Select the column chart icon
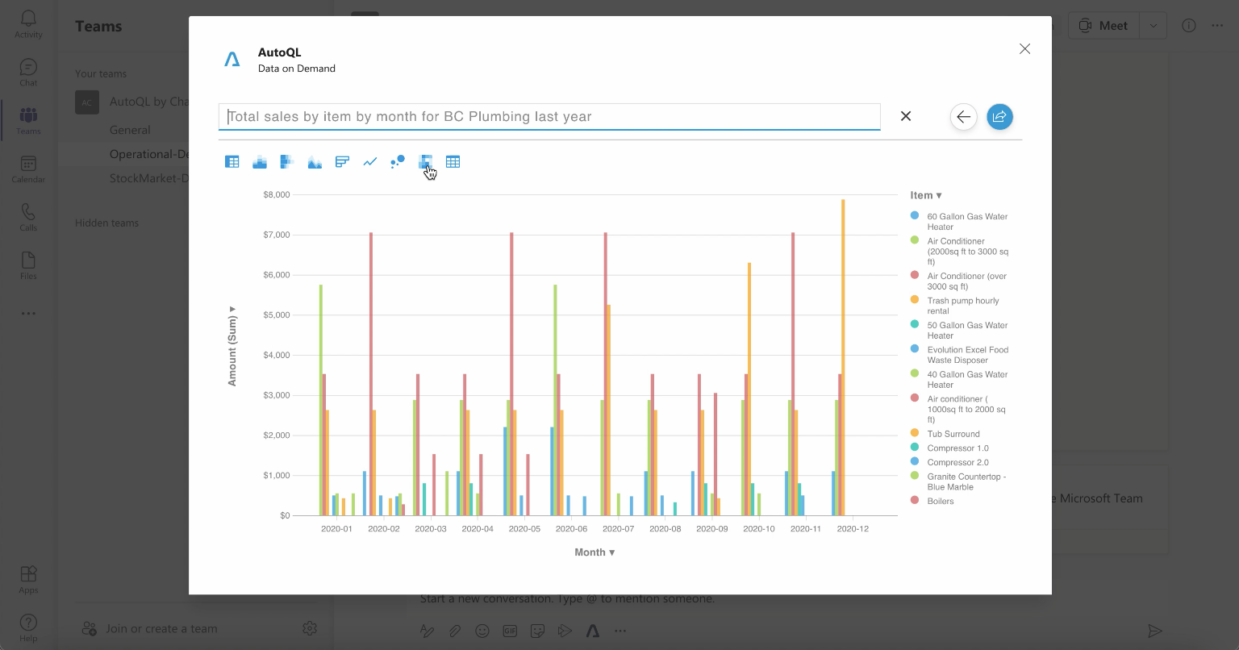Viewport: 1239px width, 650px height. [x=260, y=162]
